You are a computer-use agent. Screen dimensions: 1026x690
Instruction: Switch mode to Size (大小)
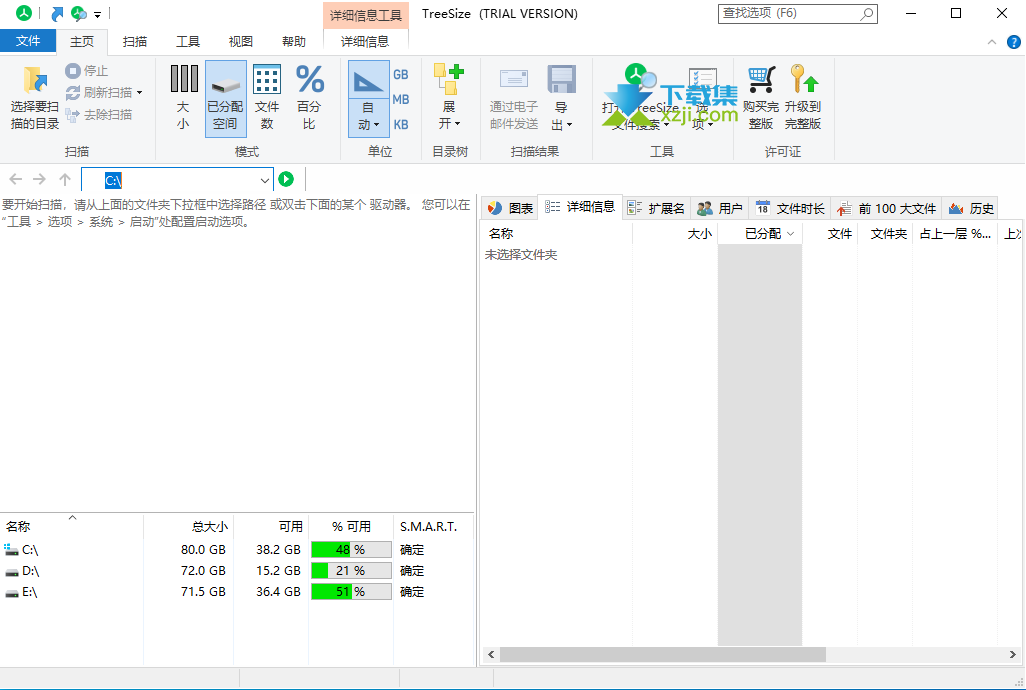coord(184,98)
